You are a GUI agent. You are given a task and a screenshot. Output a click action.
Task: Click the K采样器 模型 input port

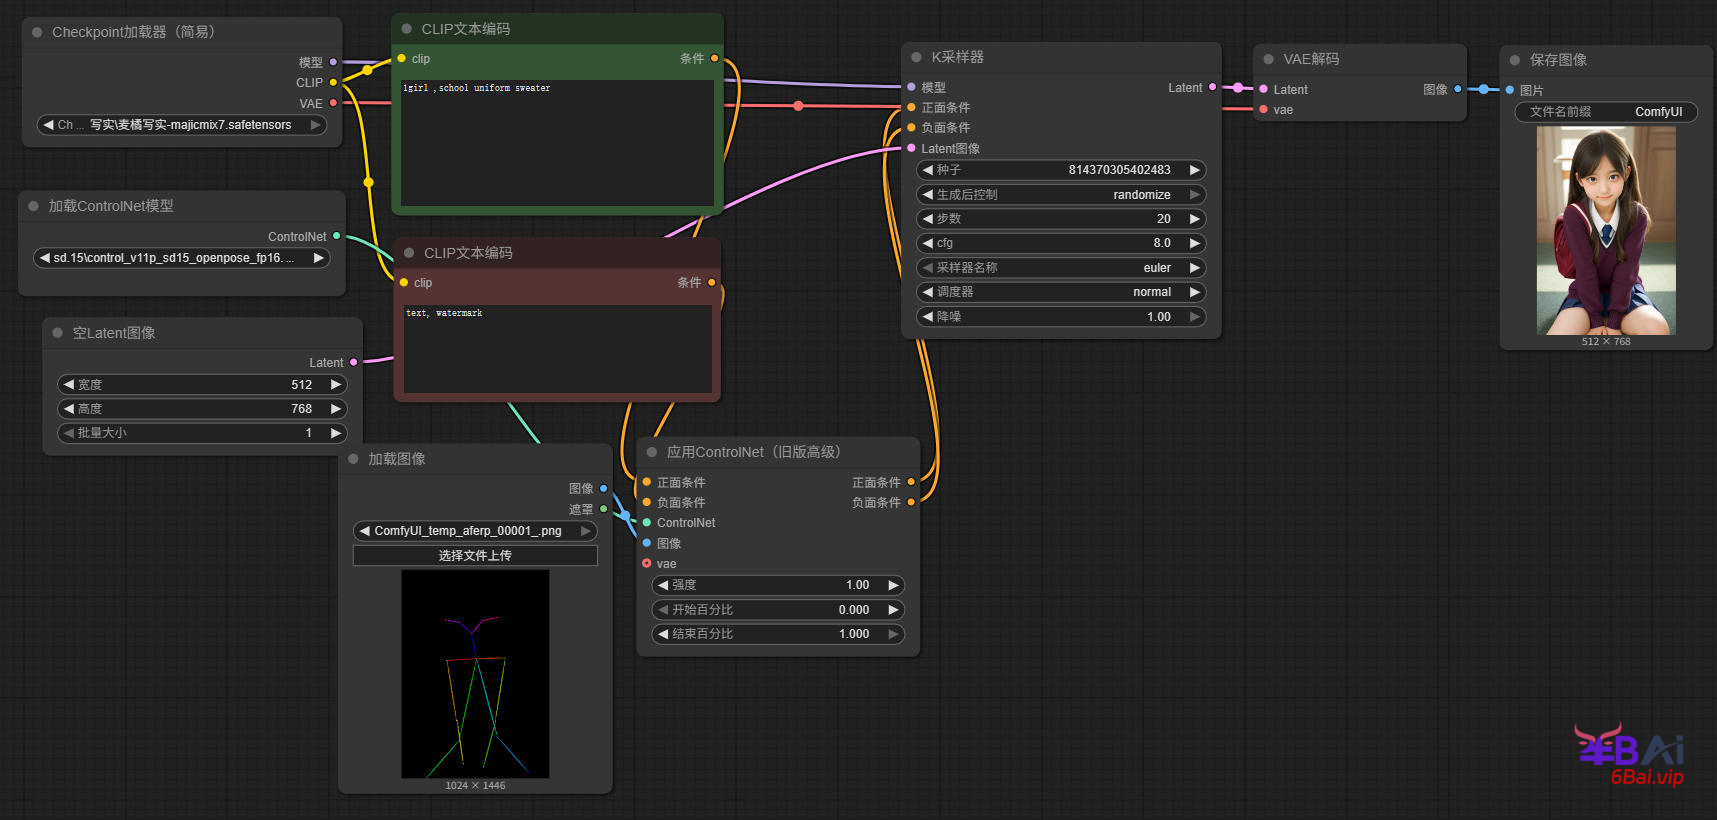[x=911, y=88]
